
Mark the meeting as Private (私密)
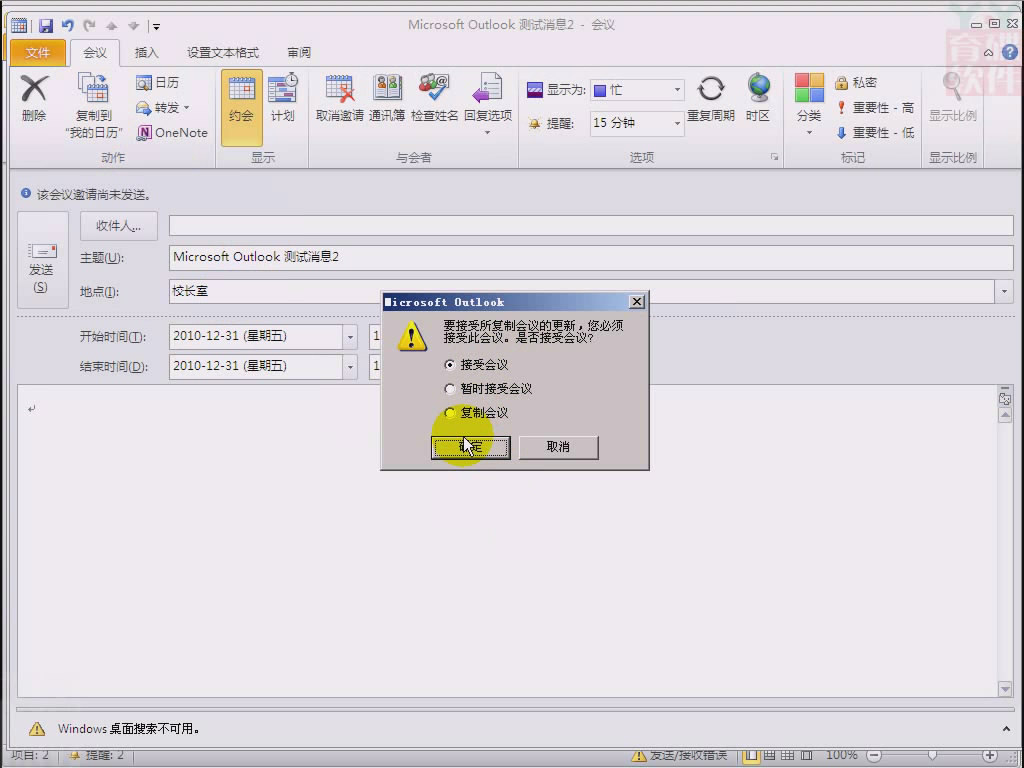856,83
